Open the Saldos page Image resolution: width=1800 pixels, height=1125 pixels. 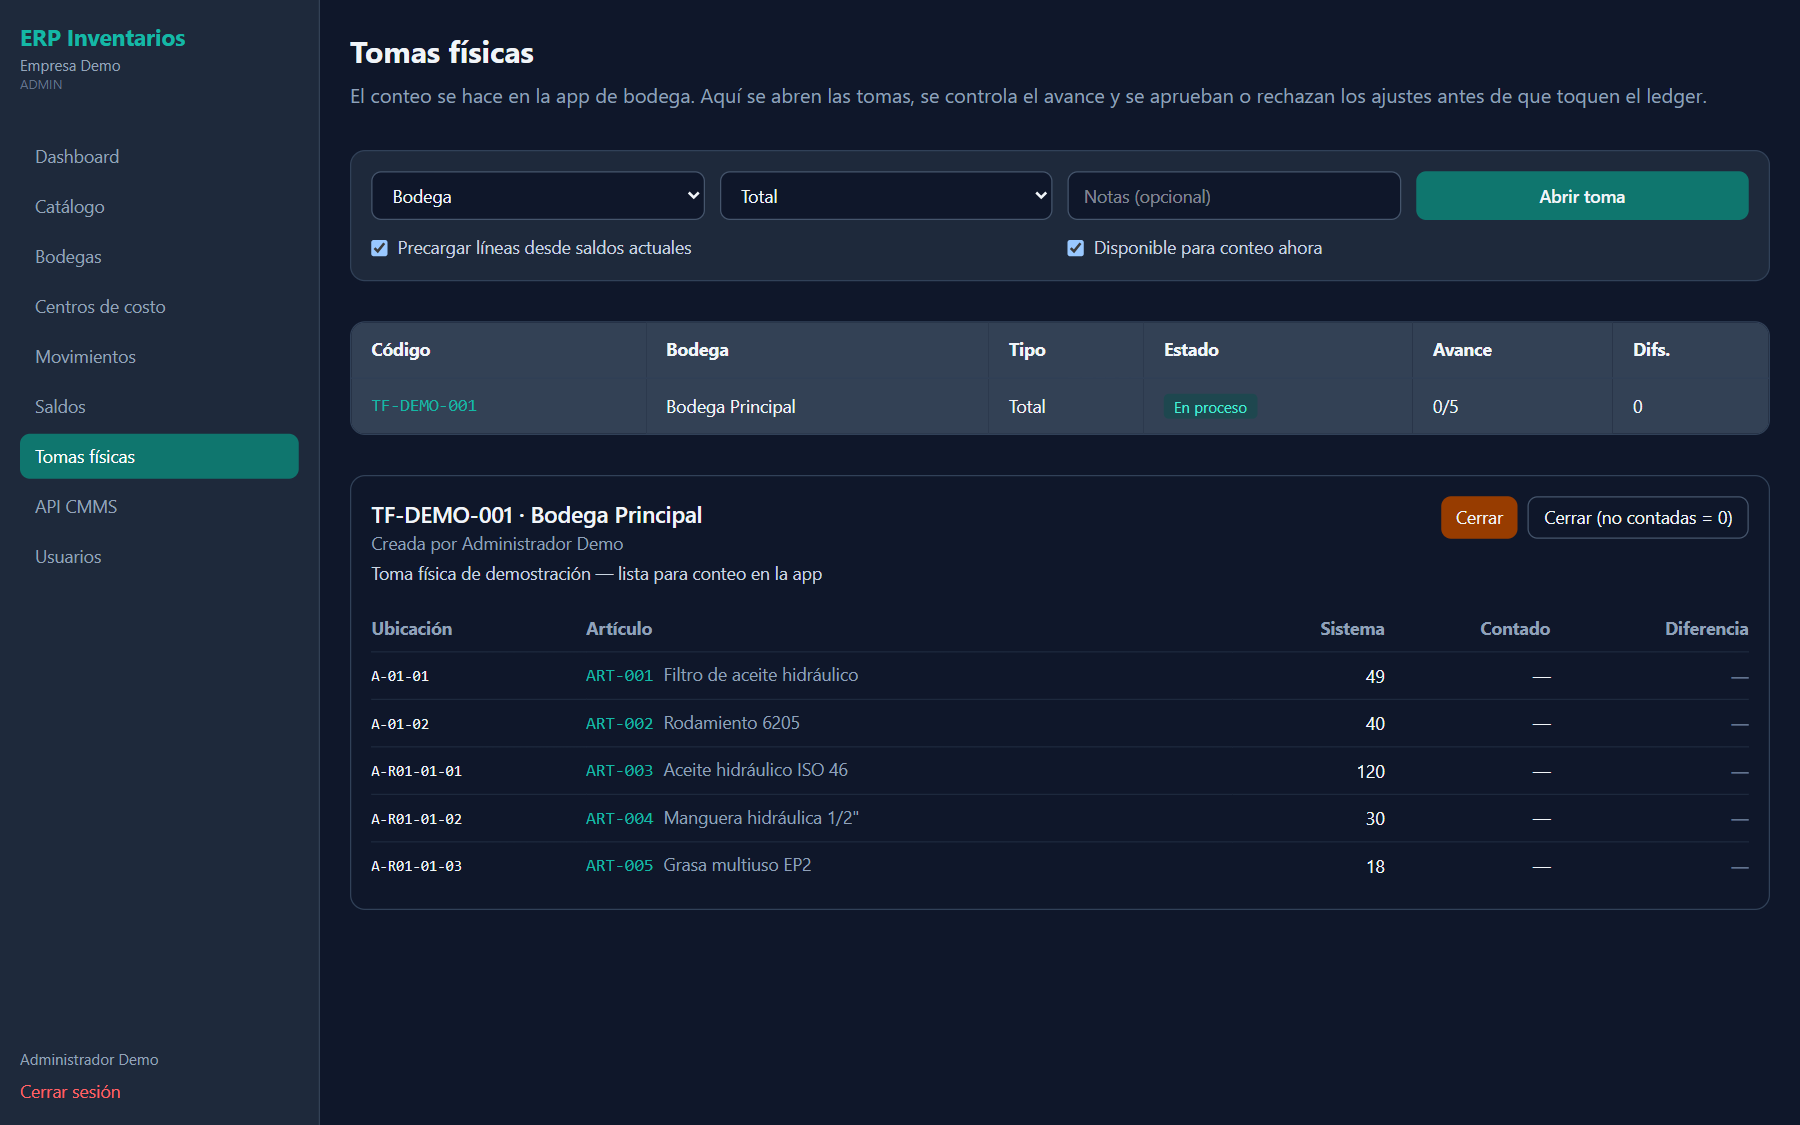click(159, 407)
